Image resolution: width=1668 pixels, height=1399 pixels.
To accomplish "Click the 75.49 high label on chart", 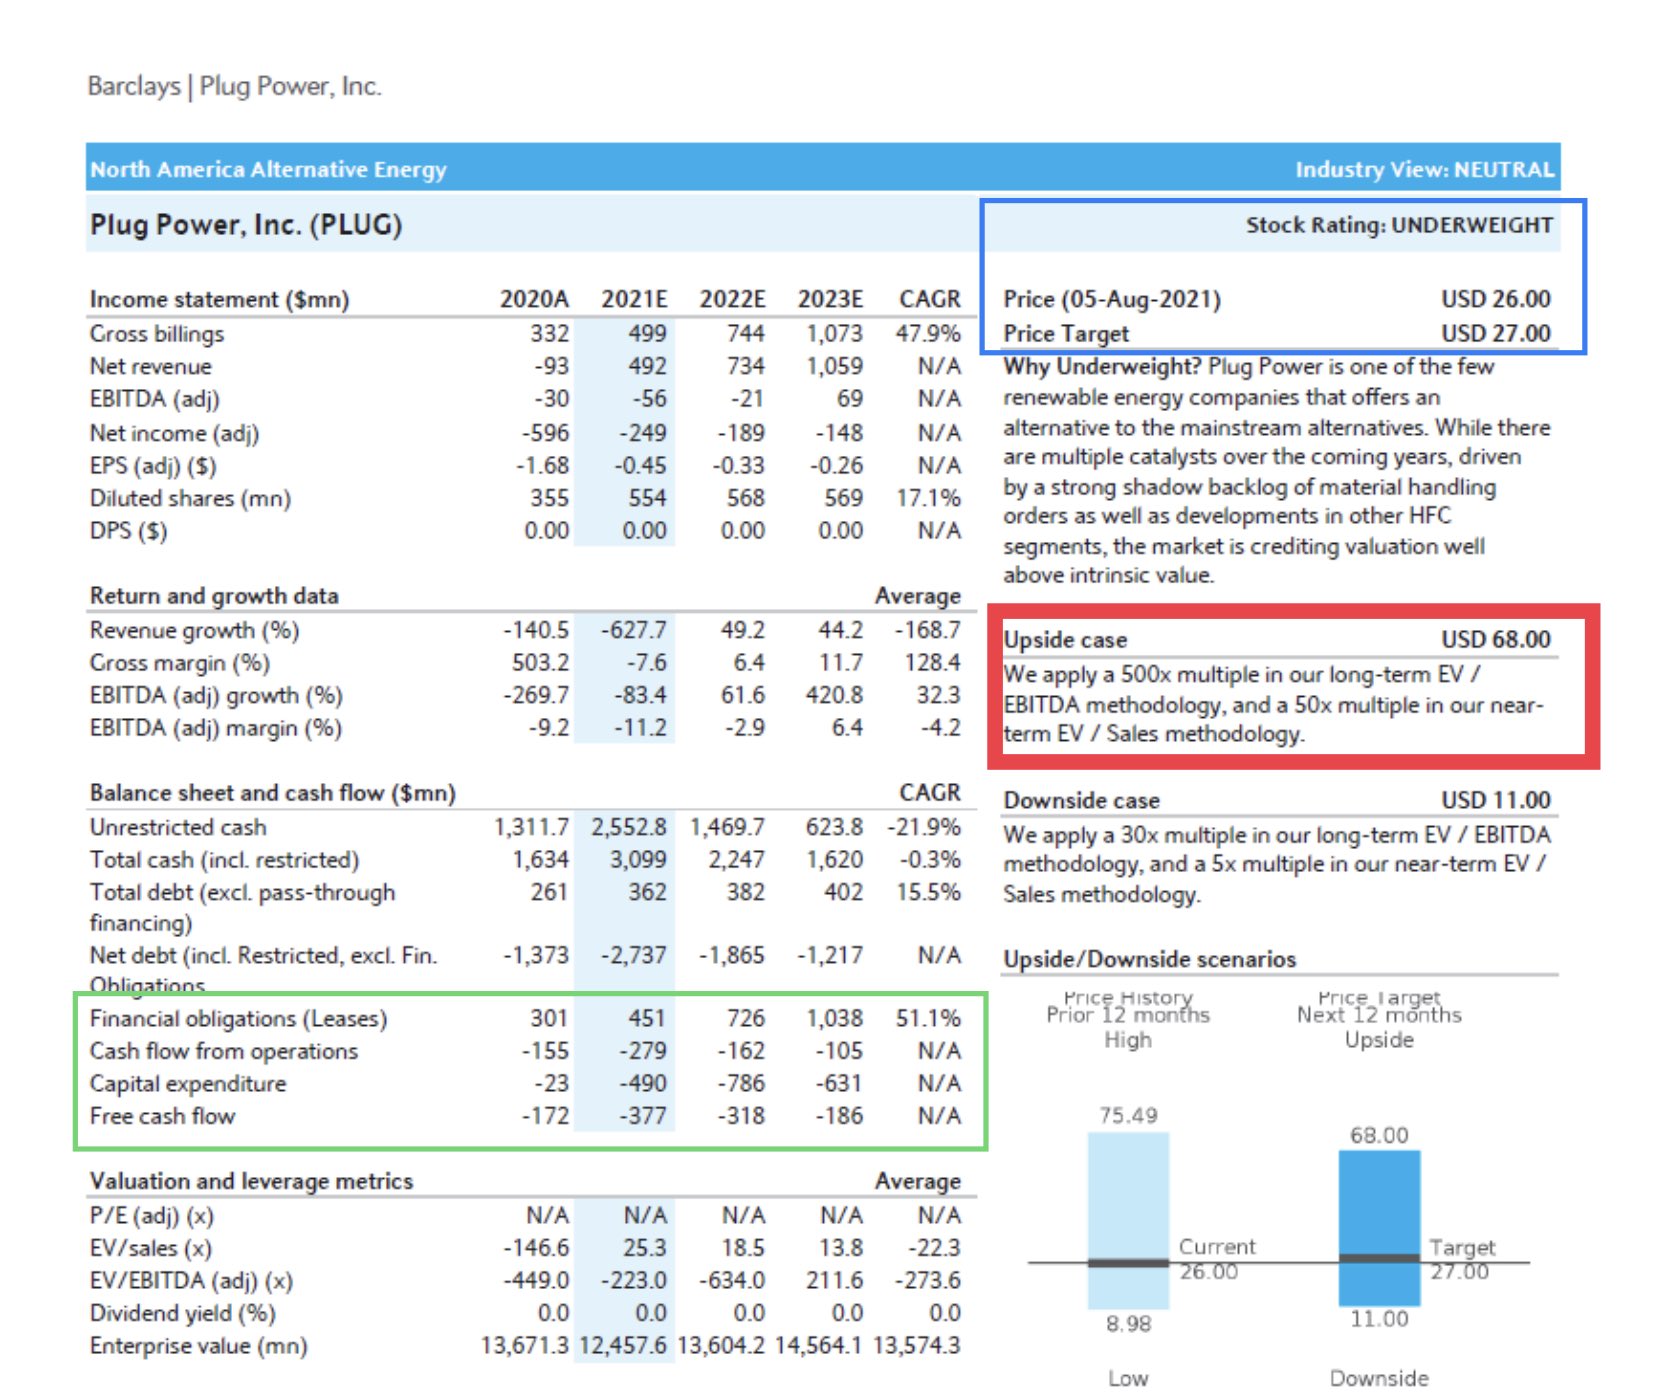I will (1128, 1115).
